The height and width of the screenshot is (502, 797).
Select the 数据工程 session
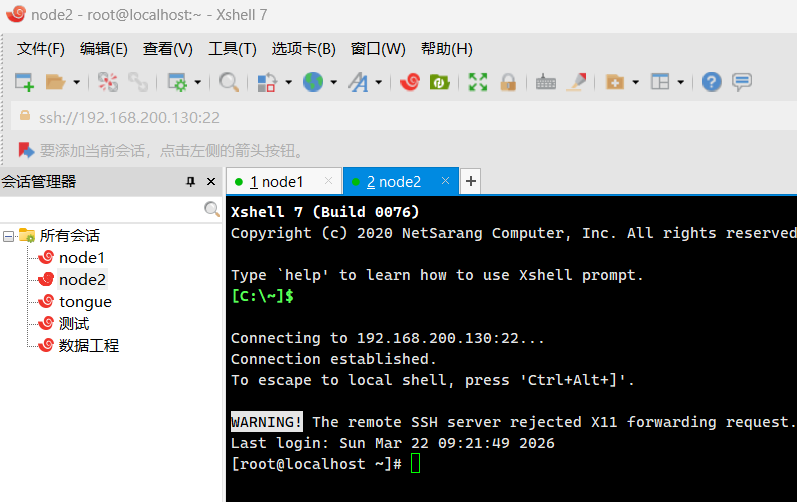89,346
